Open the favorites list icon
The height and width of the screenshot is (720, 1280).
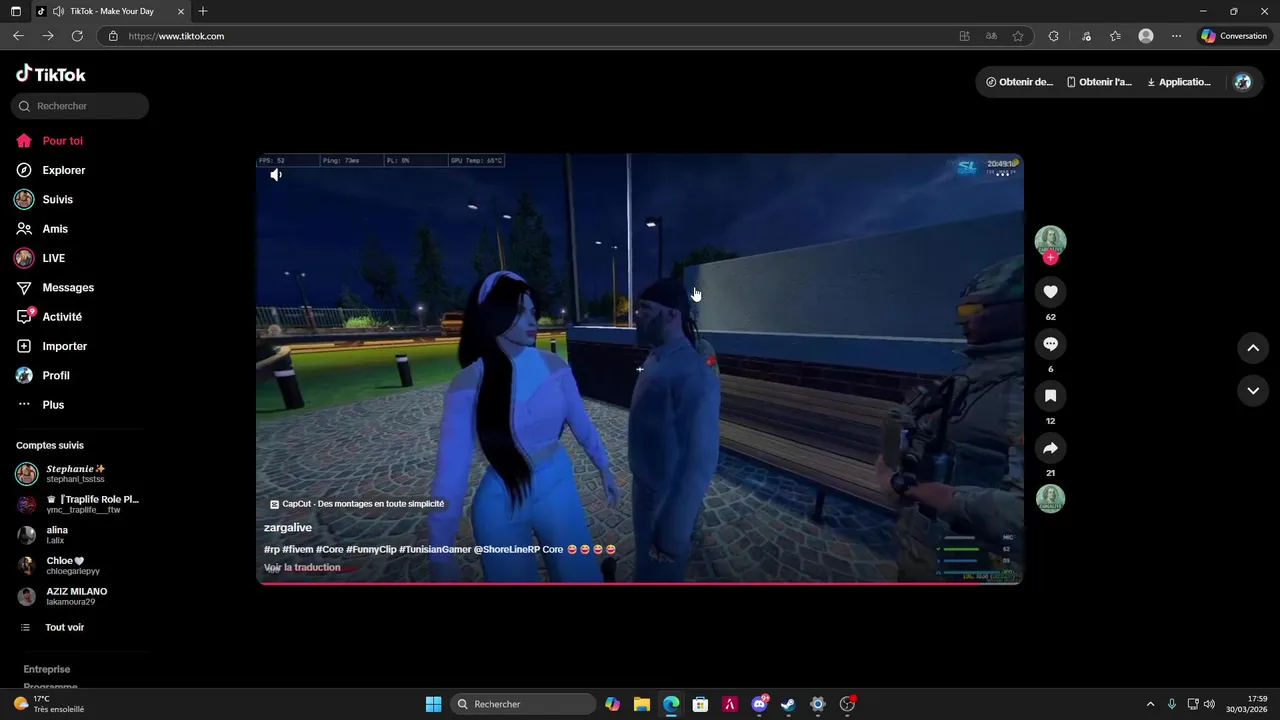click(x=1115, y=36)
